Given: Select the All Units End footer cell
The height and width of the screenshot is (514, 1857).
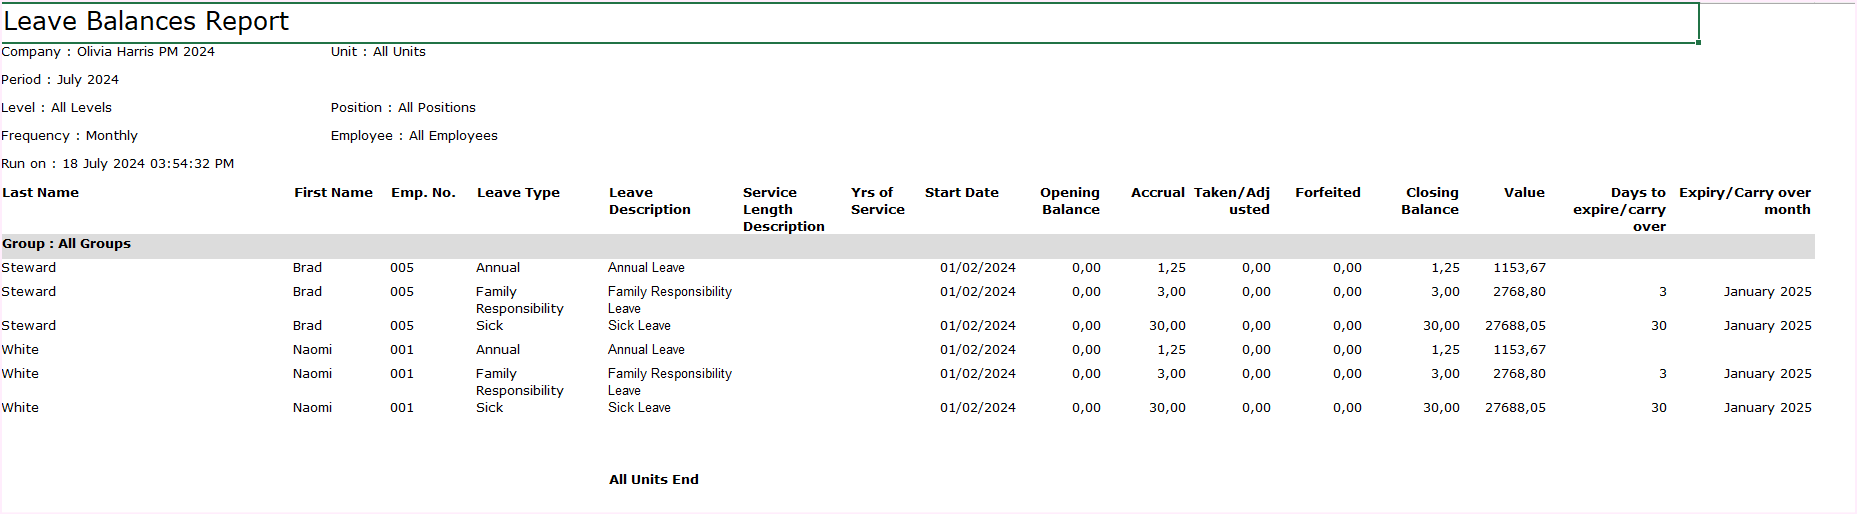Looking at the screenshot, I should [x=654, y=480].
